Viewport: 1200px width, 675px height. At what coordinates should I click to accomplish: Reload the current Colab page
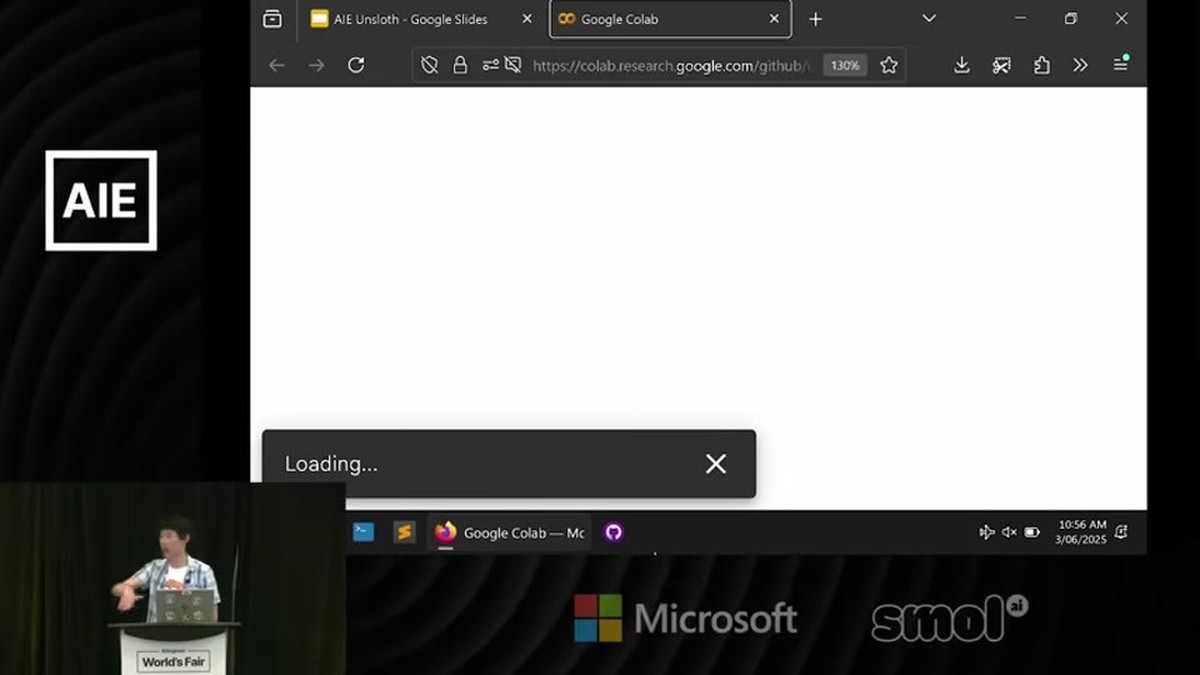pyautogui.click(x=356, y=65)
